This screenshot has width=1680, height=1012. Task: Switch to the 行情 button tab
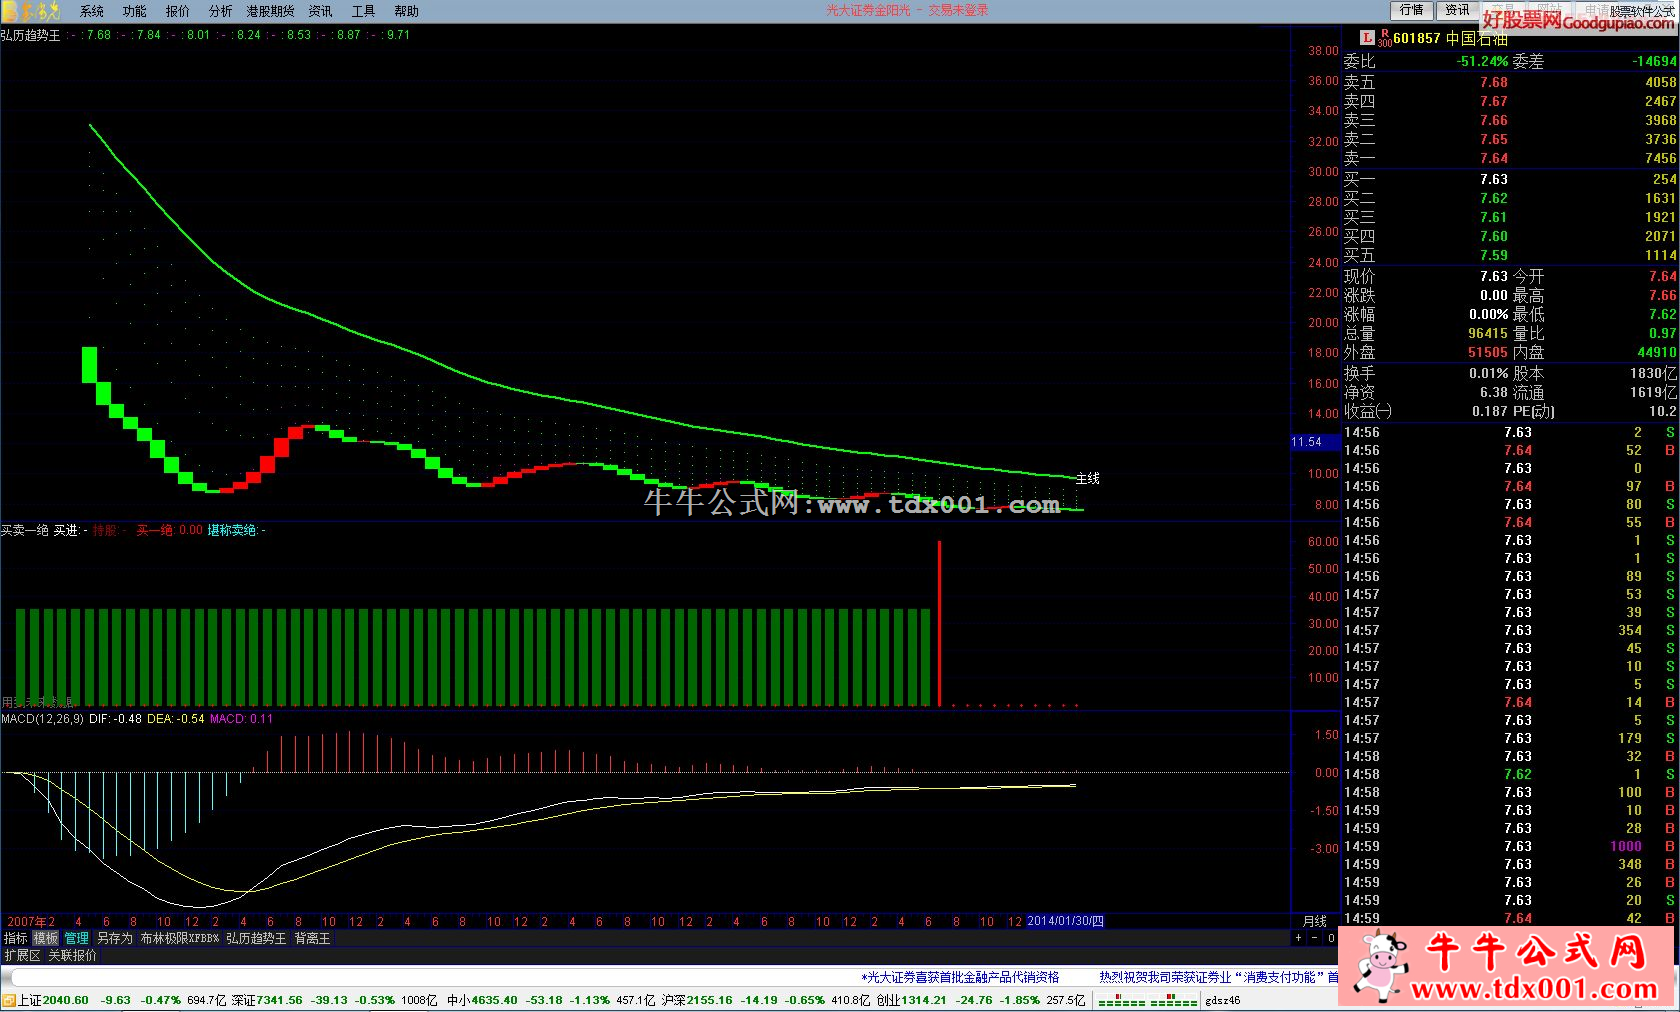click(x=1411, y=10)
